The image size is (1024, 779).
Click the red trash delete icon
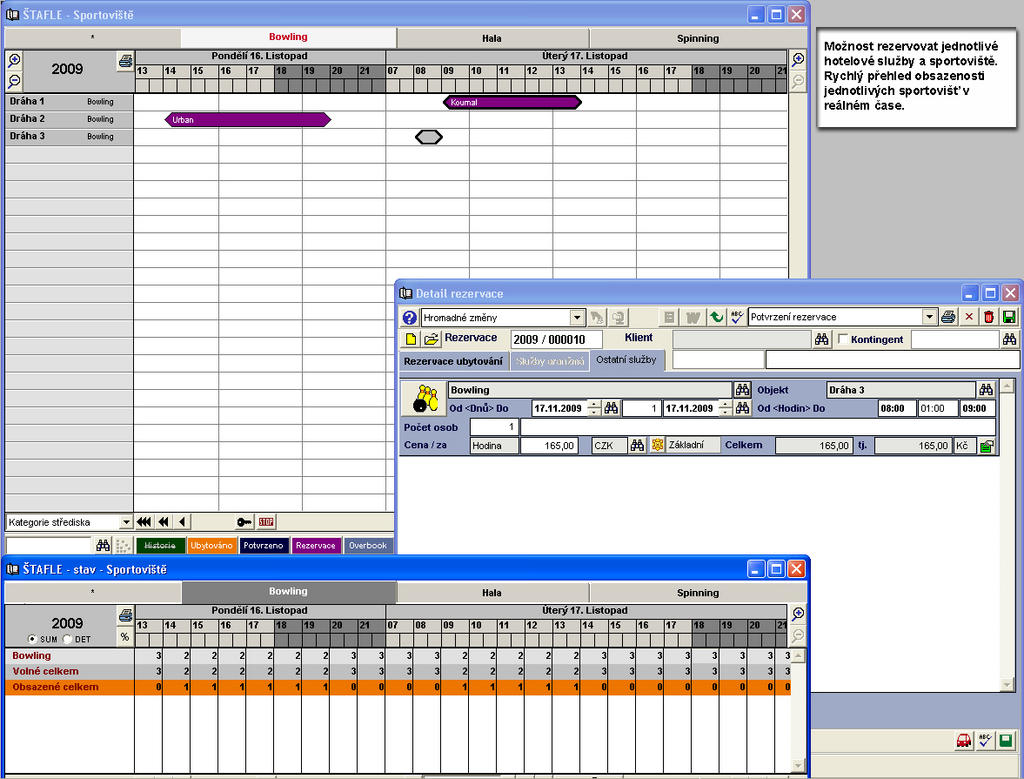pos(988,317)
